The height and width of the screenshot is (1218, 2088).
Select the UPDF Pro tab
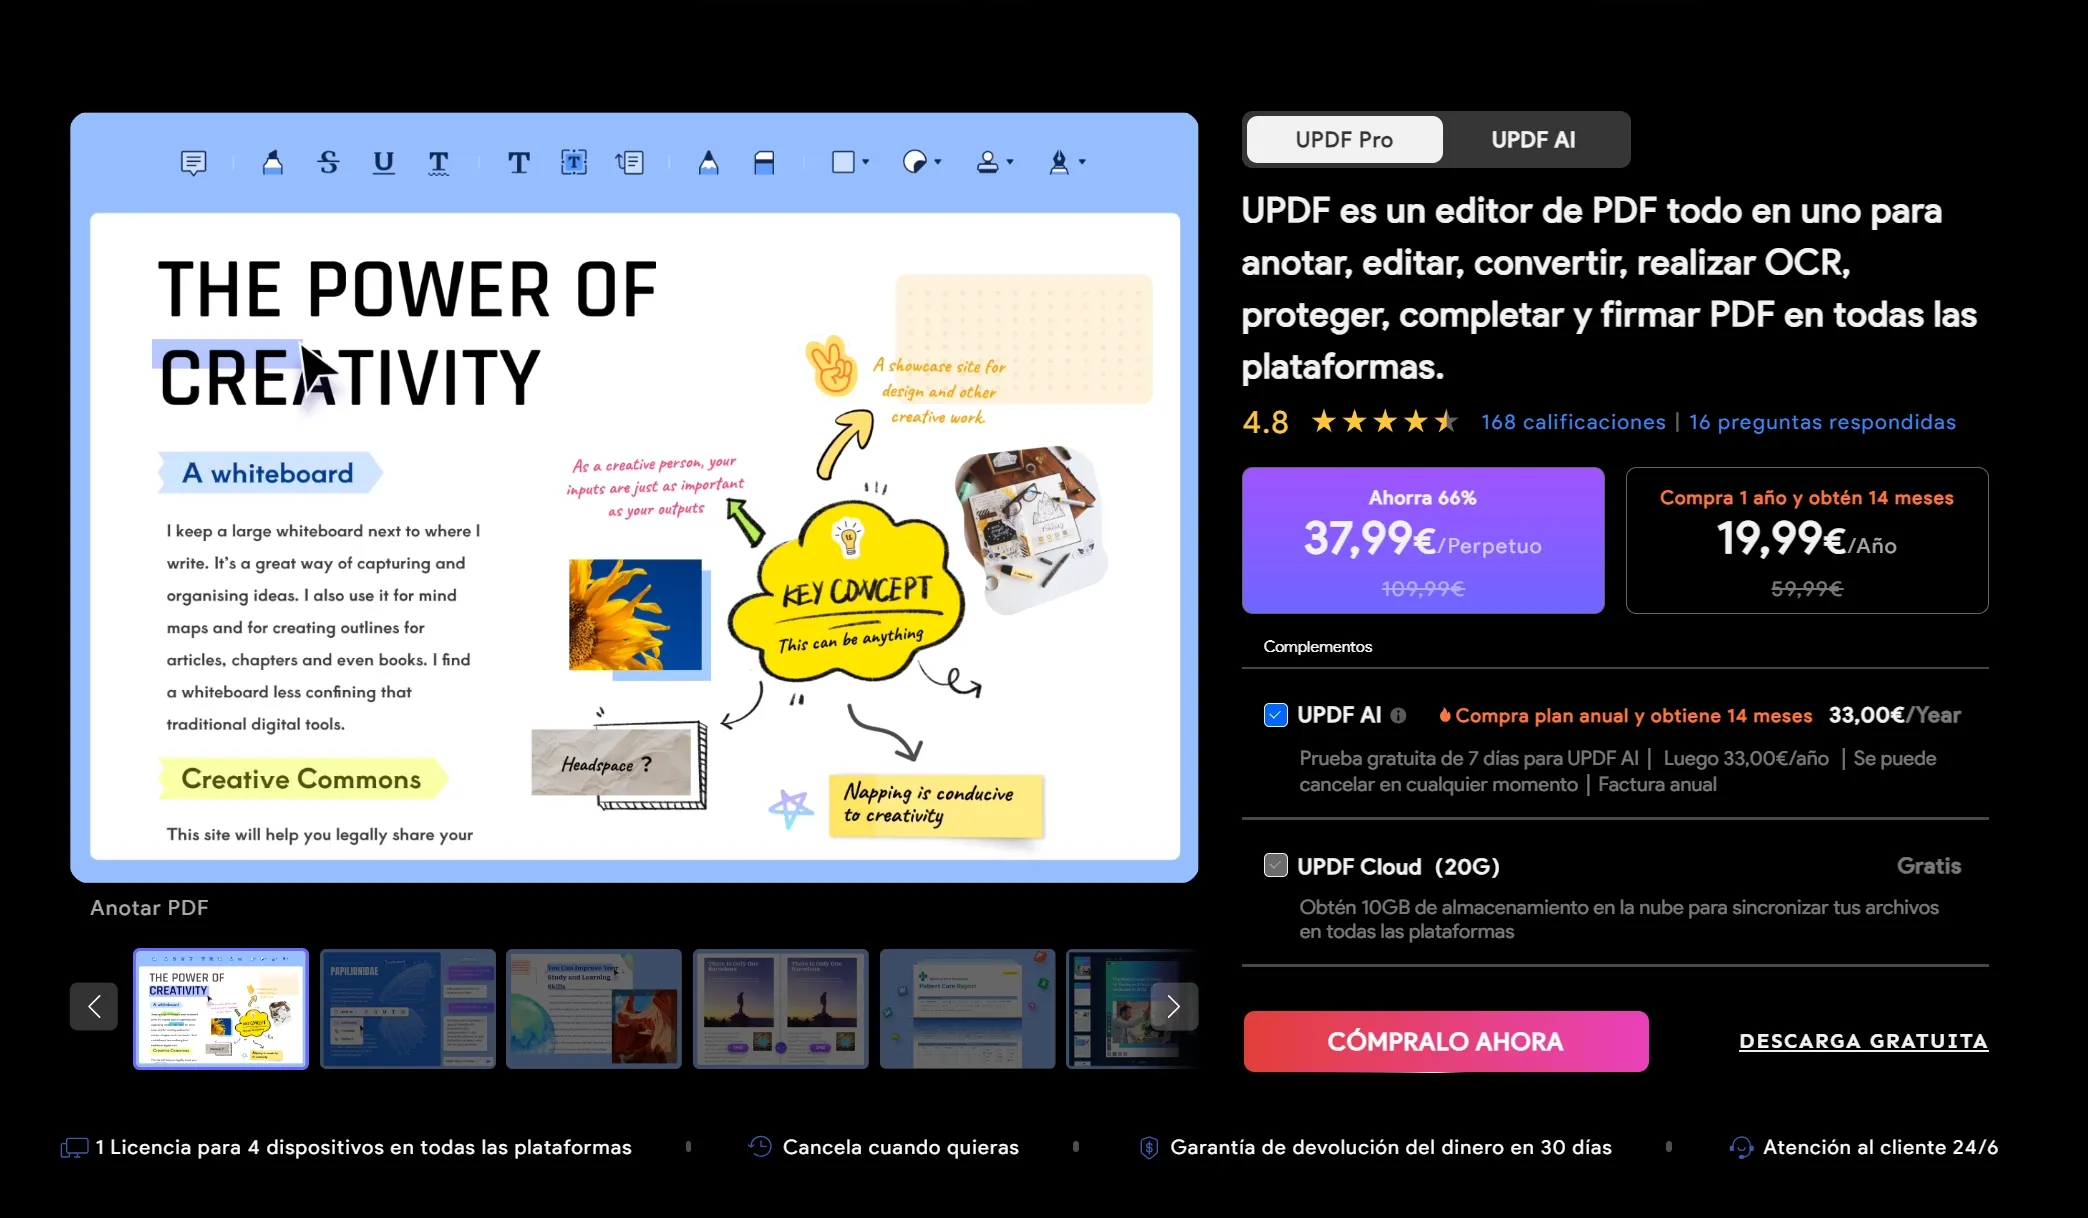pos(1343,139)
